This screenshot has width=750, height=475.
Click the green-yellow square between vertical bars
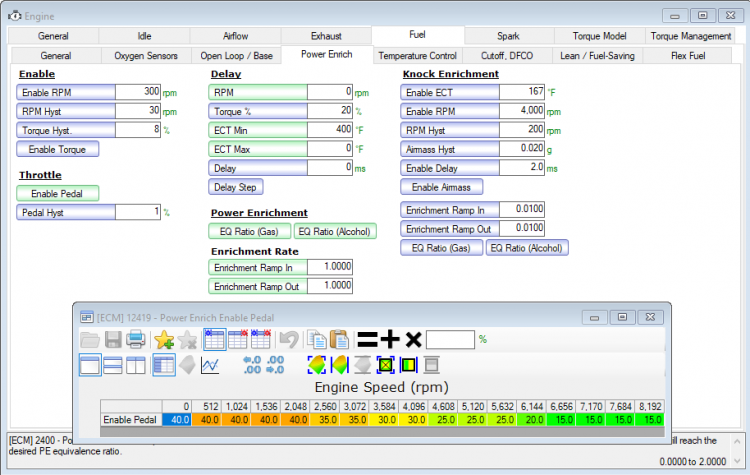(408, 365)
